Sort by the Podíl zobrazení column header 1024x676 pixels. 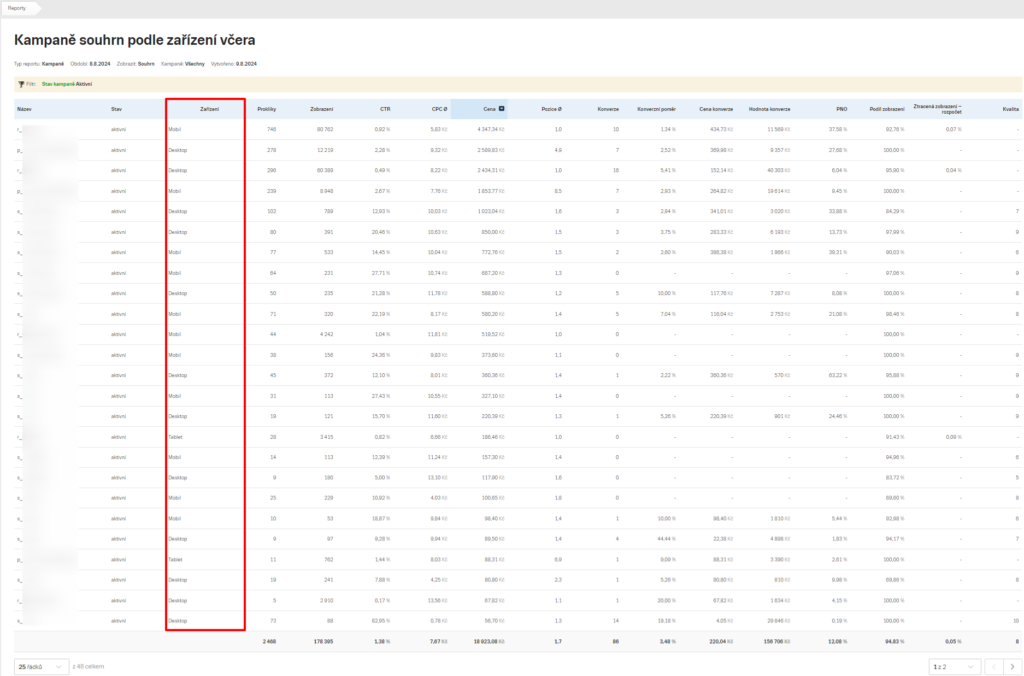(887, 109)
